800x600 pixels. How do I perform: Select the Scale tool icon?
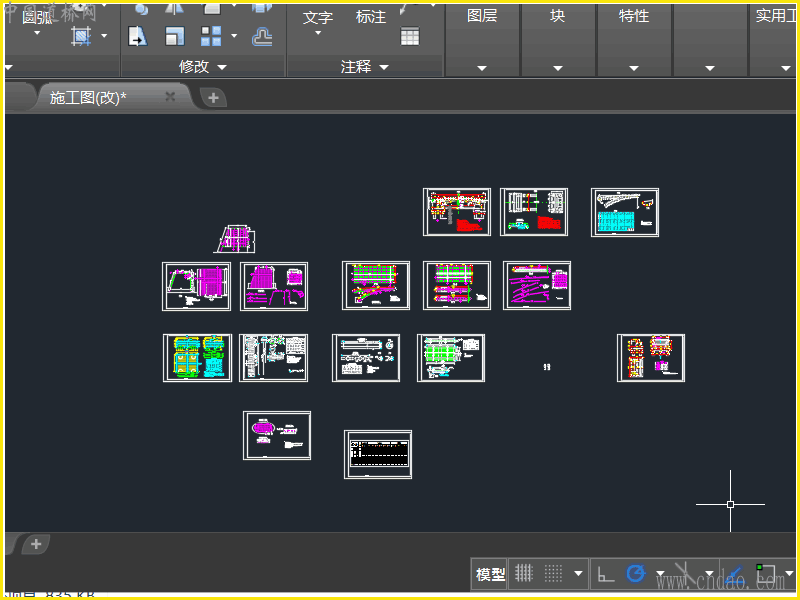pyautogui.click(x=174, y=37)
